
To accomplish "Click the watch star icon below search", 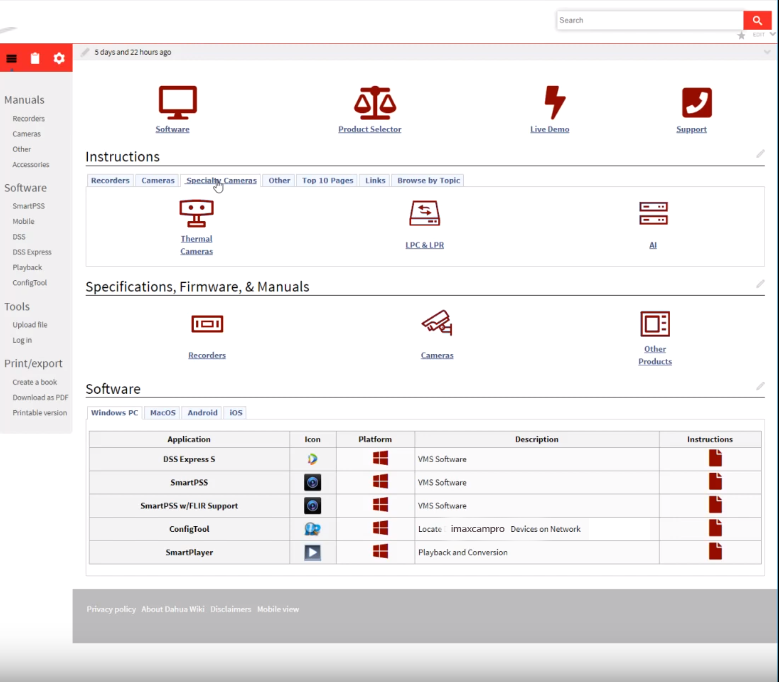I will tap(741, 35).
